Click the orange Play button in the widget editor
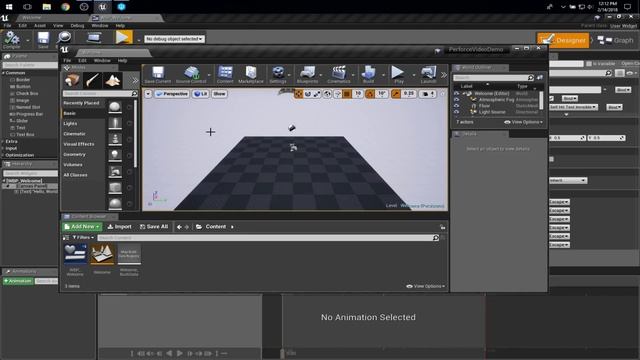The image size is (640, 360). [123, 38]
